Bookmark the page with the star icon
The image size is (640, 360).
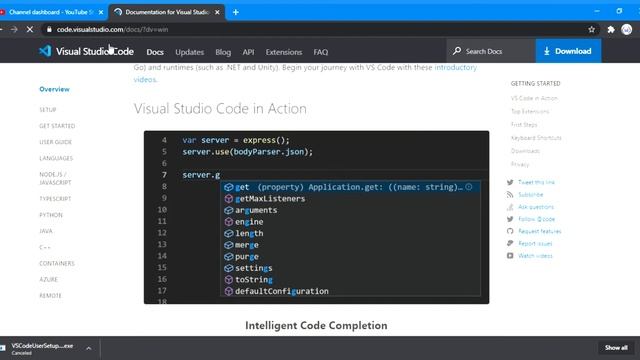(x=591, y=29)
